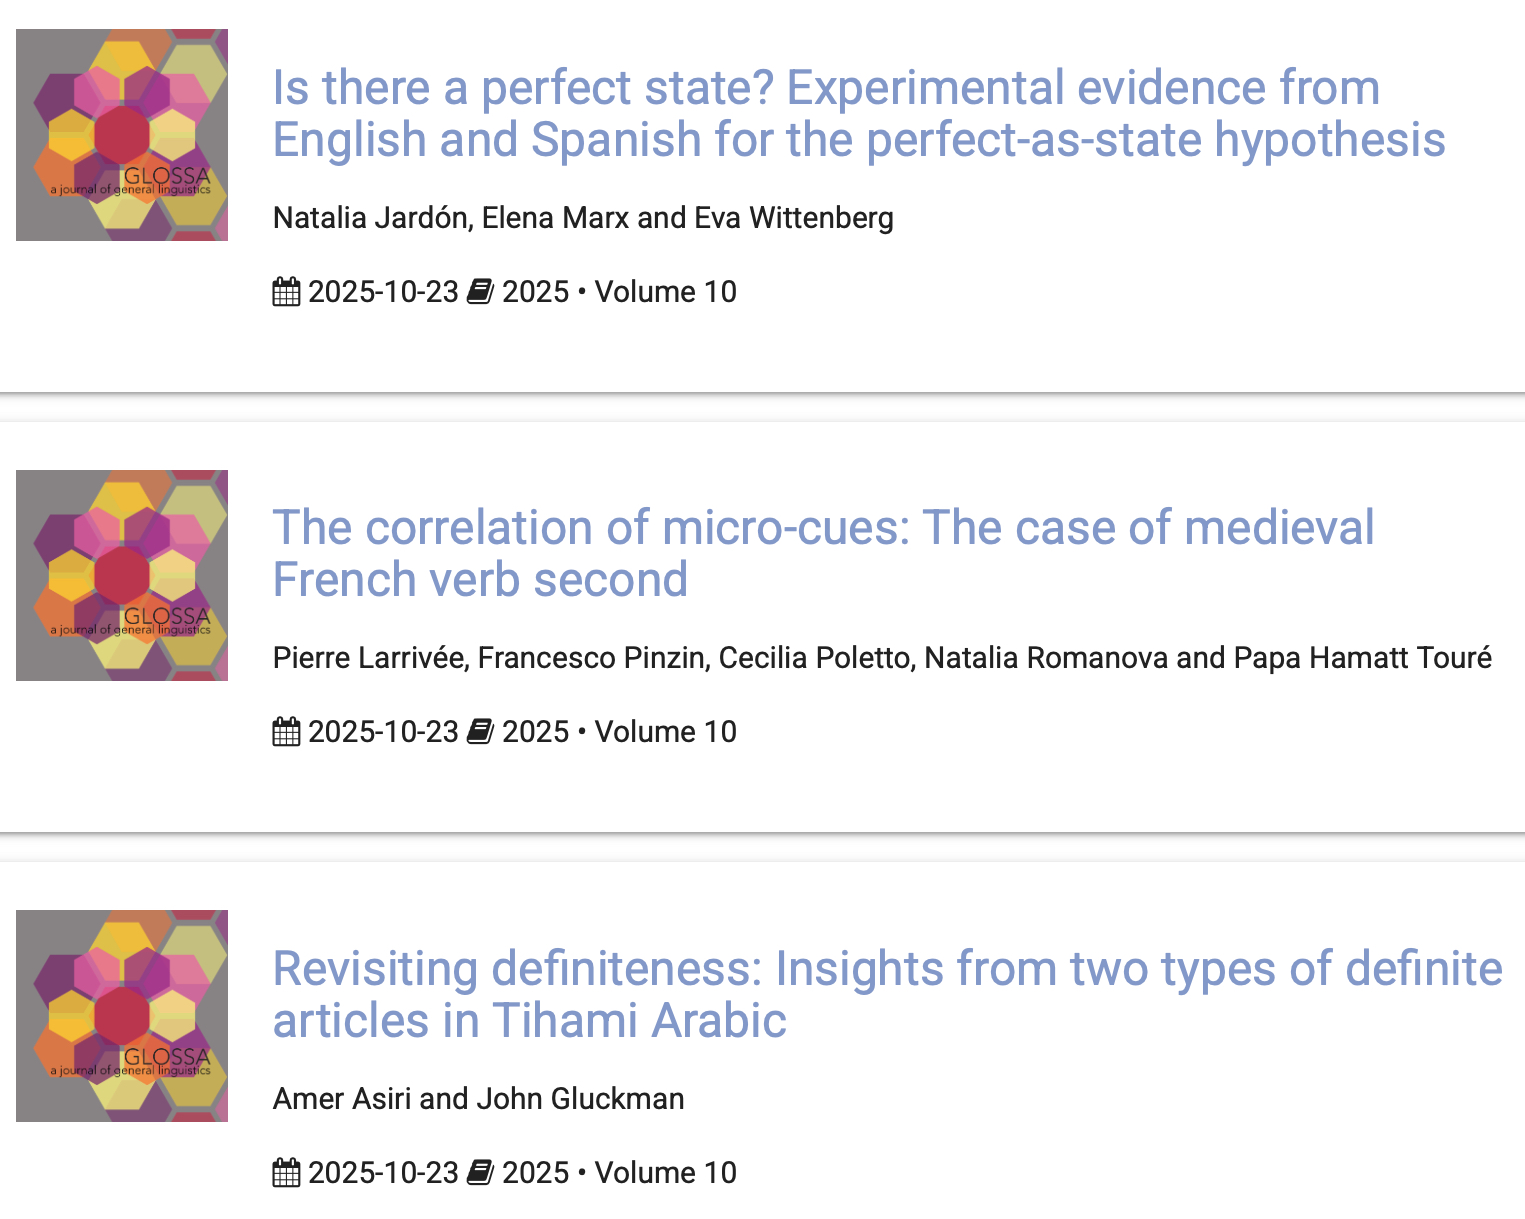Click the book icon under the perfect-state article
Screen dimensions: 1525x1219
coord(481,292)
